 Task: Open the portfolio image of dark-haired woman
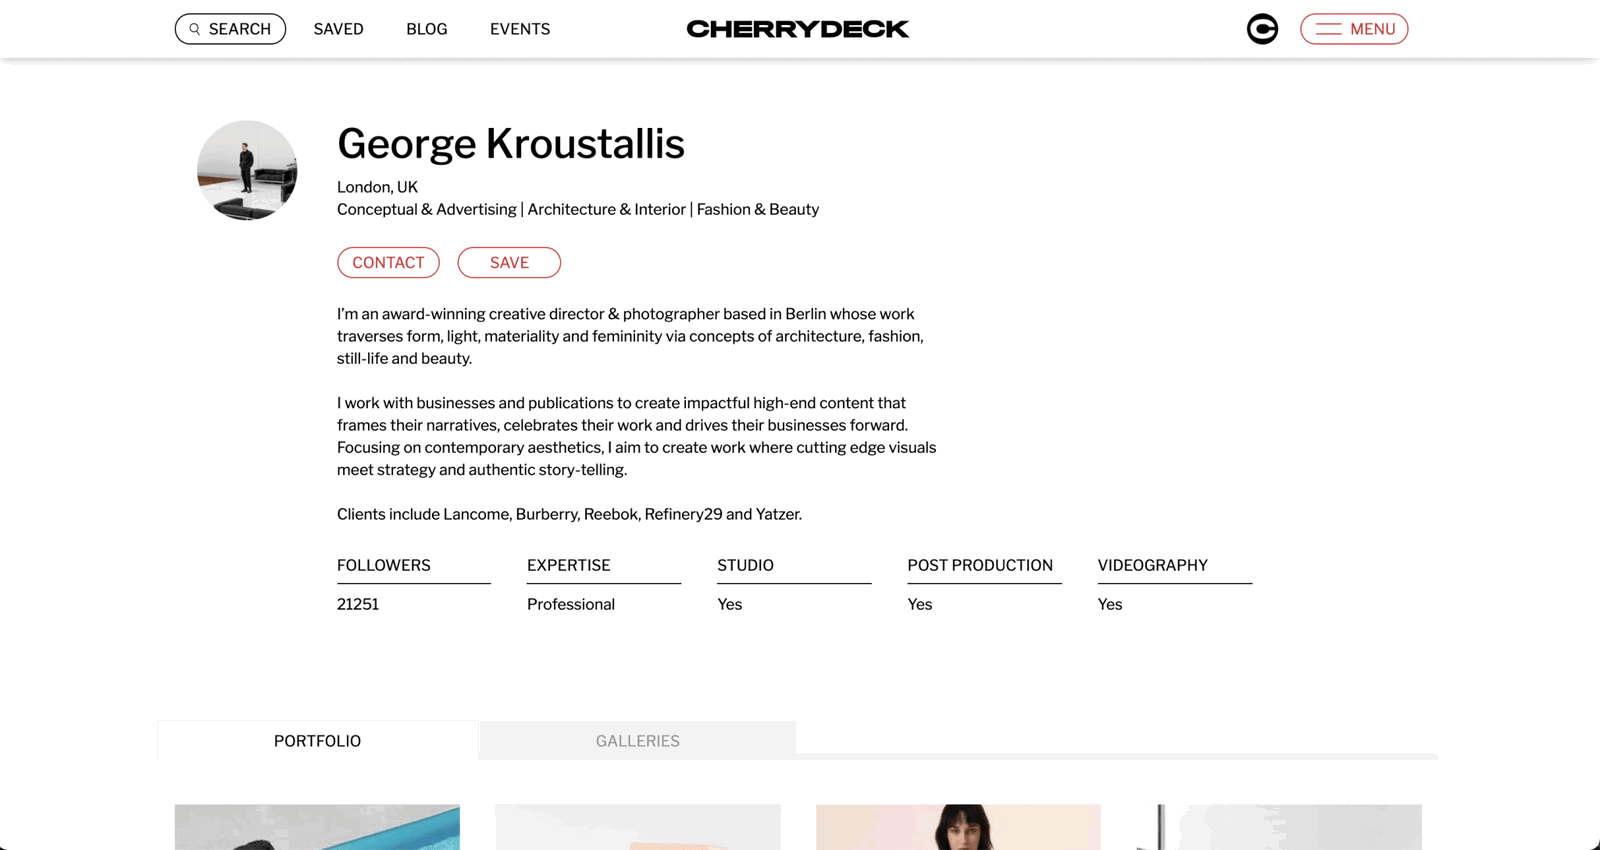pos(958,828)
